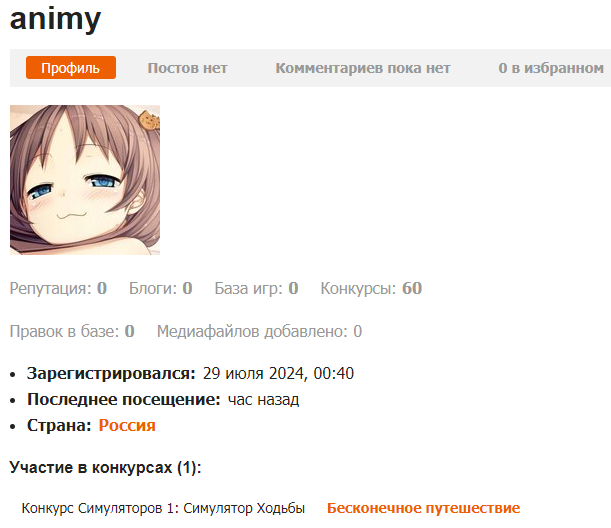
Task: Follow the Россия country link
Action: point(127,425)
